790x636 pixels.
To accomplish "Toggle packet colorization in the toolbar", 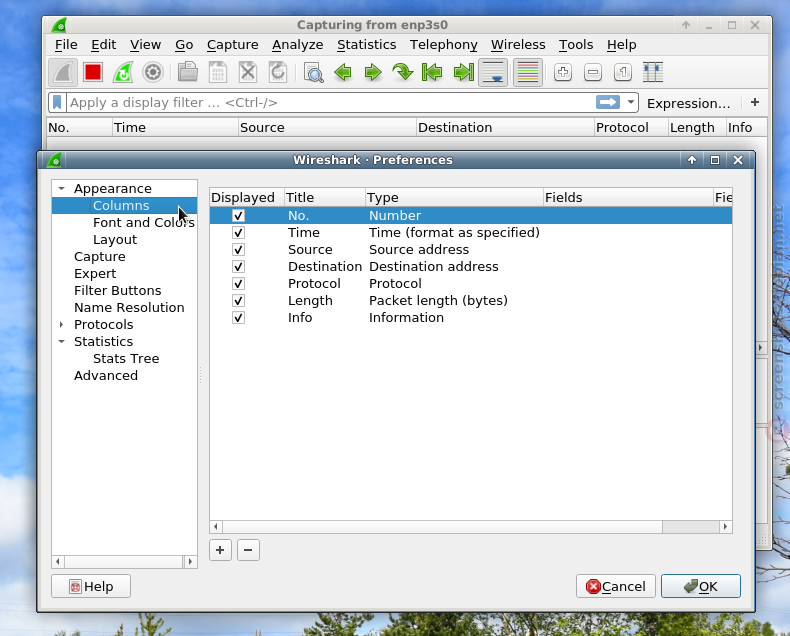I will (x=528, y=73).
